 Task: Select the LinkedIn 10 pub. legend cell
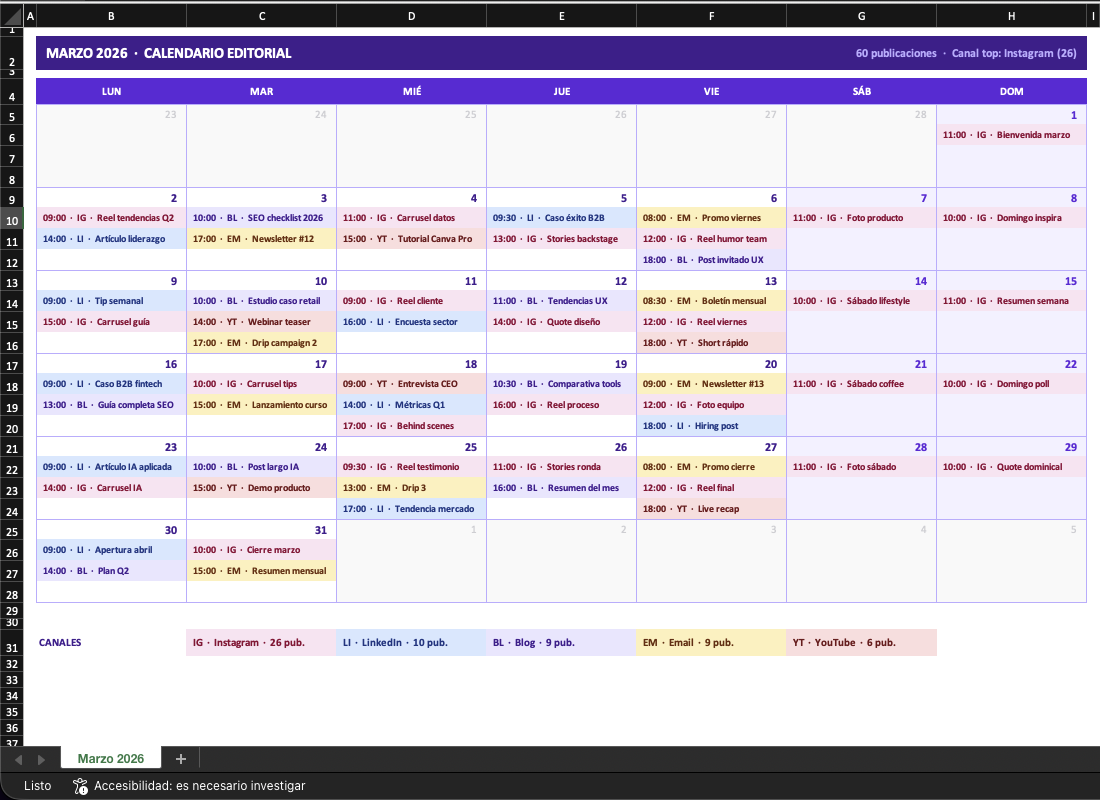pyautogui.click(x=412, y=643)
